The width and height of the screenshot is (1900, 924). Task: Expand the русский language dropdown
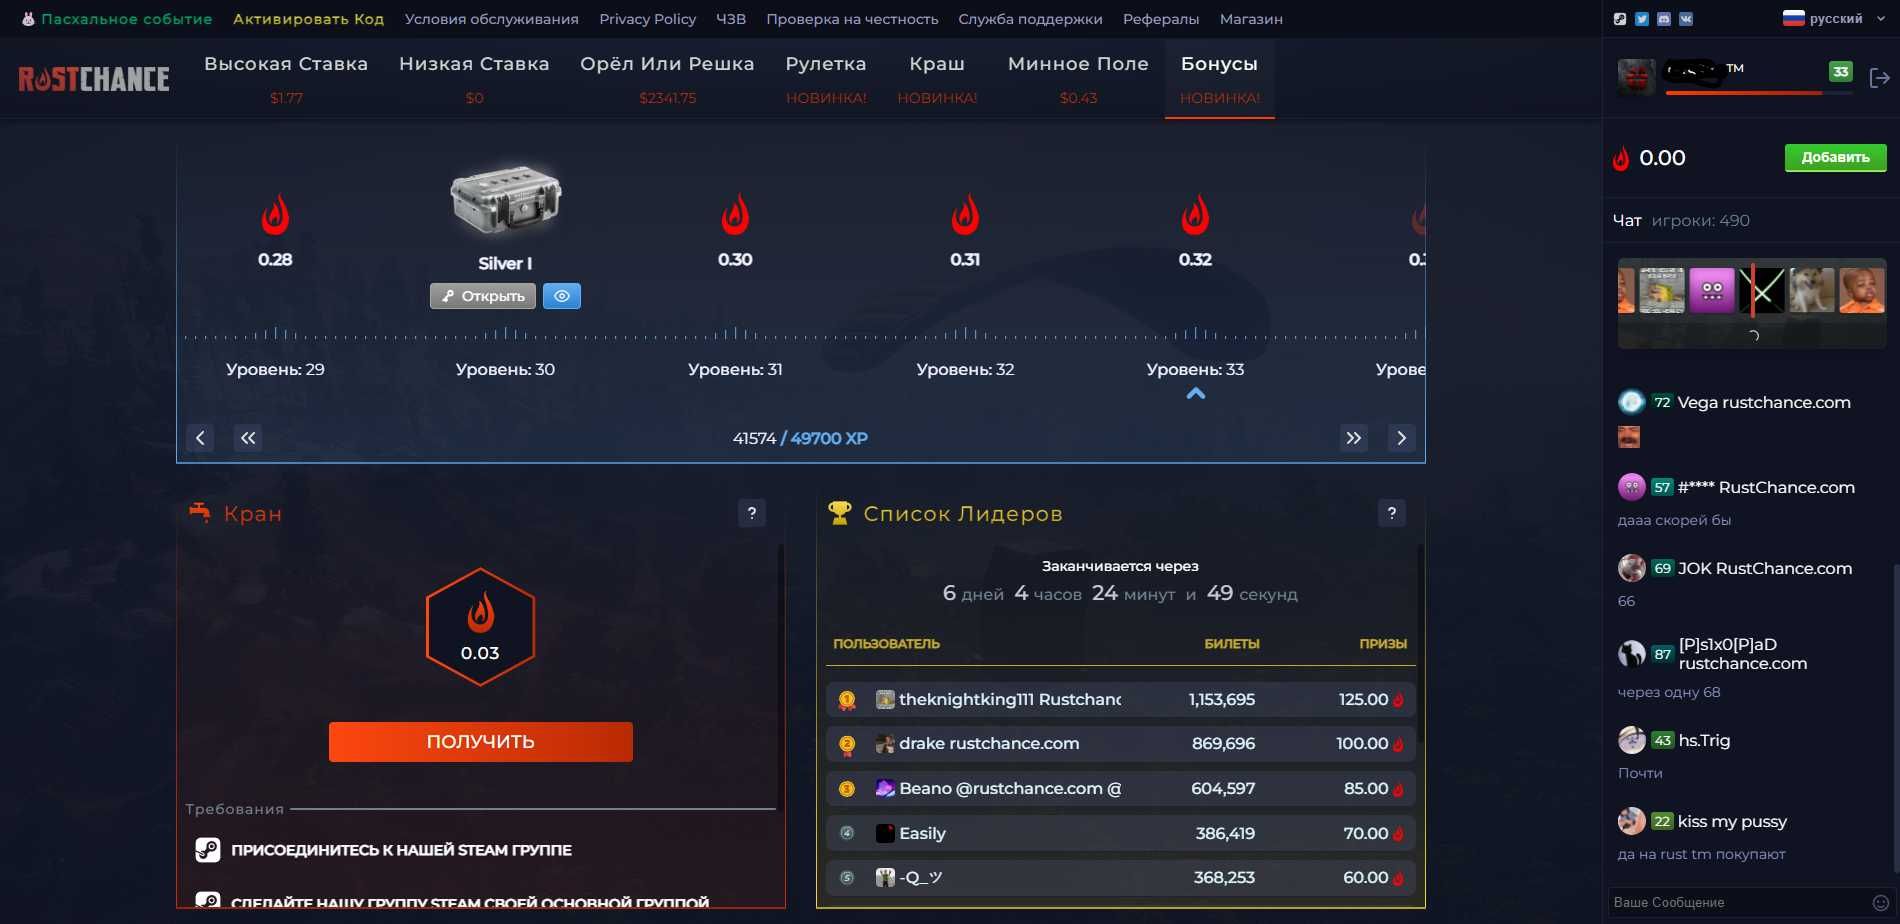[1834, 19]
